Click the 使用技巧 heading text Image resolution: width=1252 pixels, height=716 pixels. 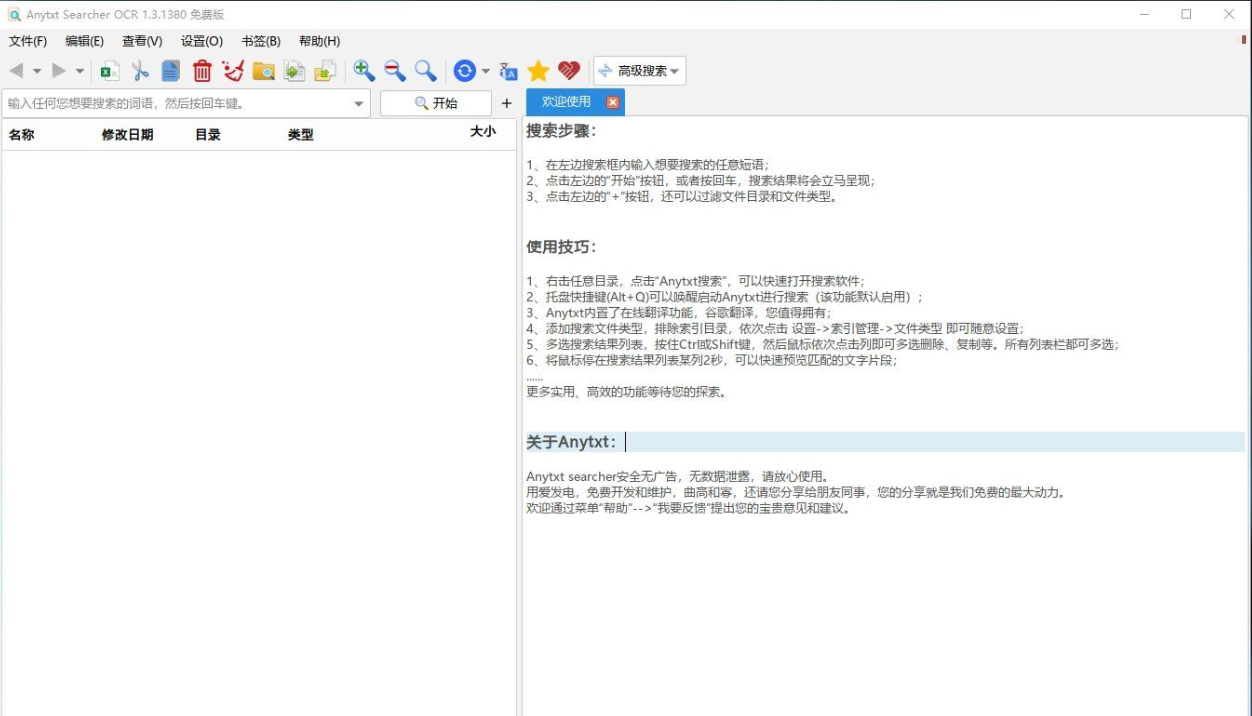coord(561,247)
